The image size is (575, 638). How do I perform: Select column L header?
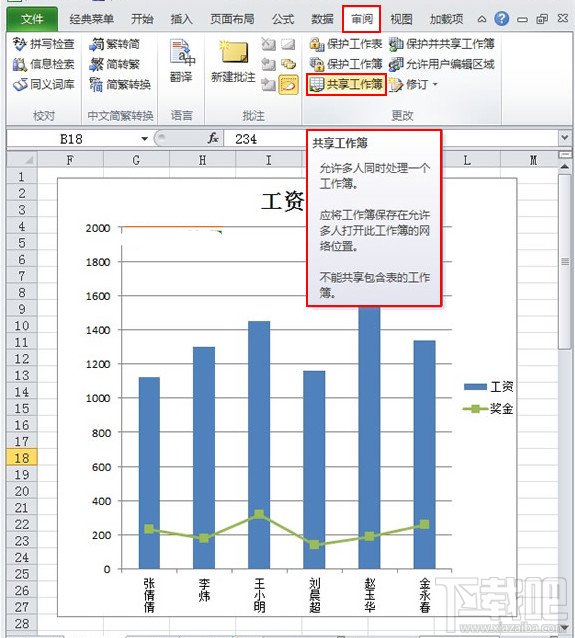tap(467, 160)
